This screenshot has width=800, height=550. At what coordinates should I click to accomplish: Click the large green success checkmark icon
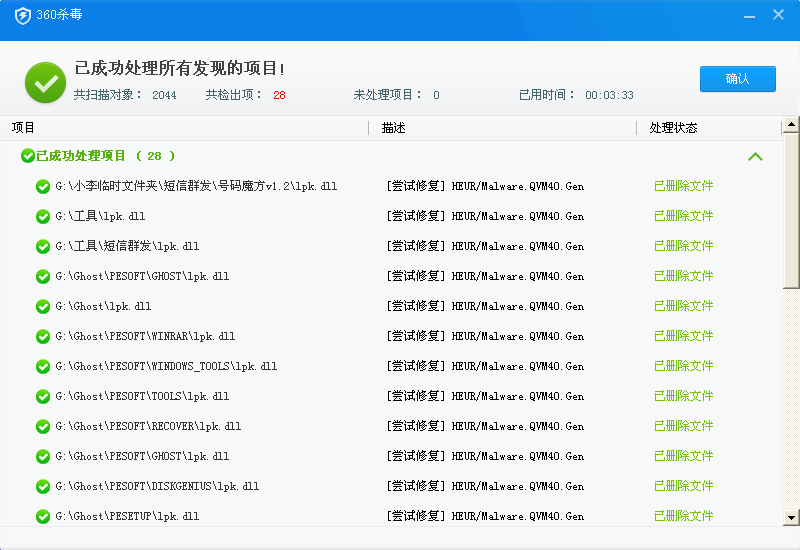45,83
